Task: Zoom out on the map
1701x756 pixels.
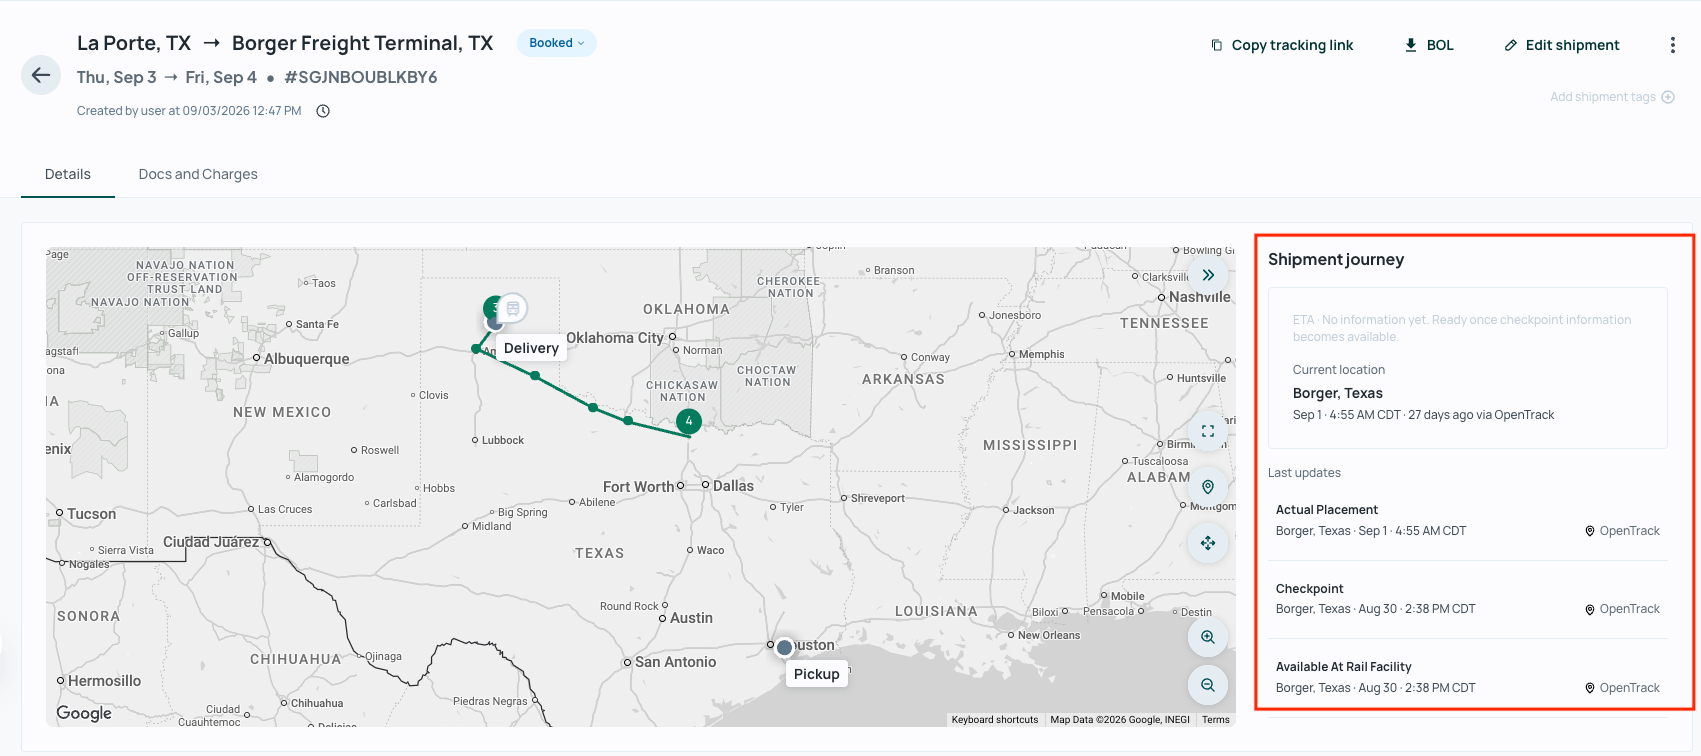Action: (1208, 685)
